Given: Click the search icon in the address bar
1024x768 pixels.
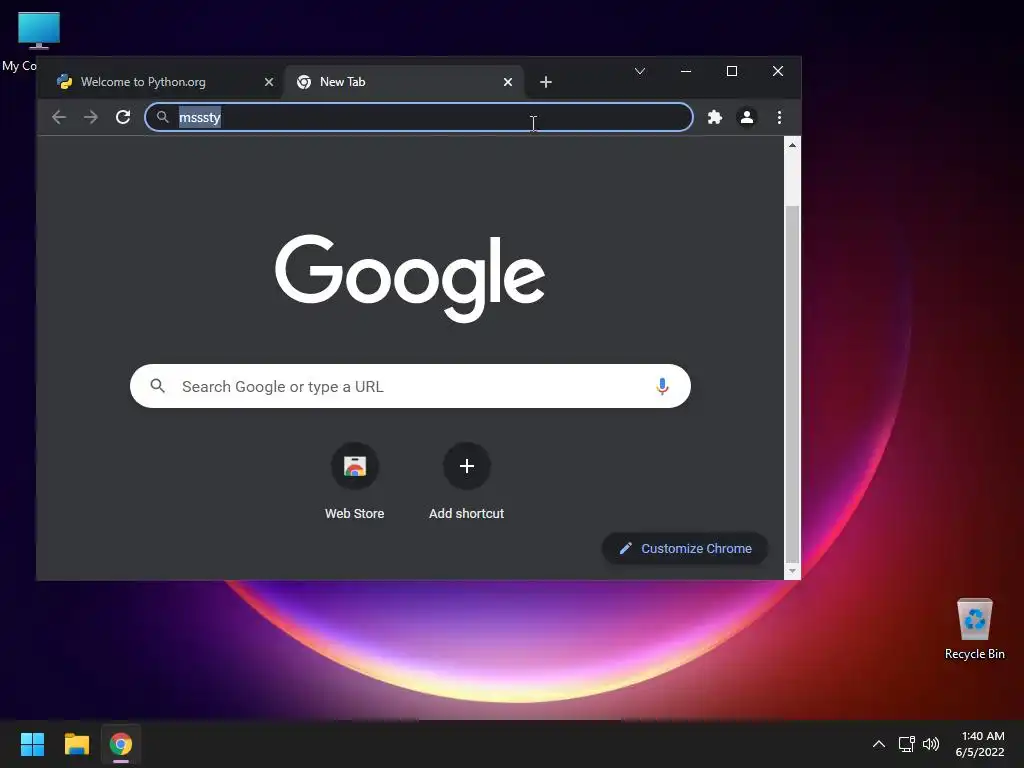Looking at the screenshot, I should (x=163, y=117).
